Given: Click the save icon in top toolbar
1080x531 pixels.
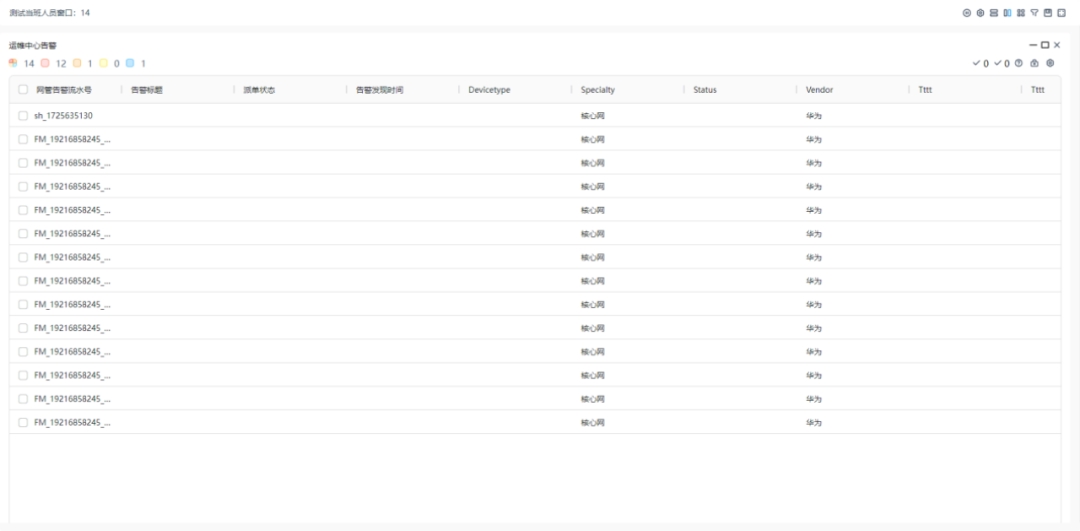Looking at the screenshot, I should pos(1048,13).
